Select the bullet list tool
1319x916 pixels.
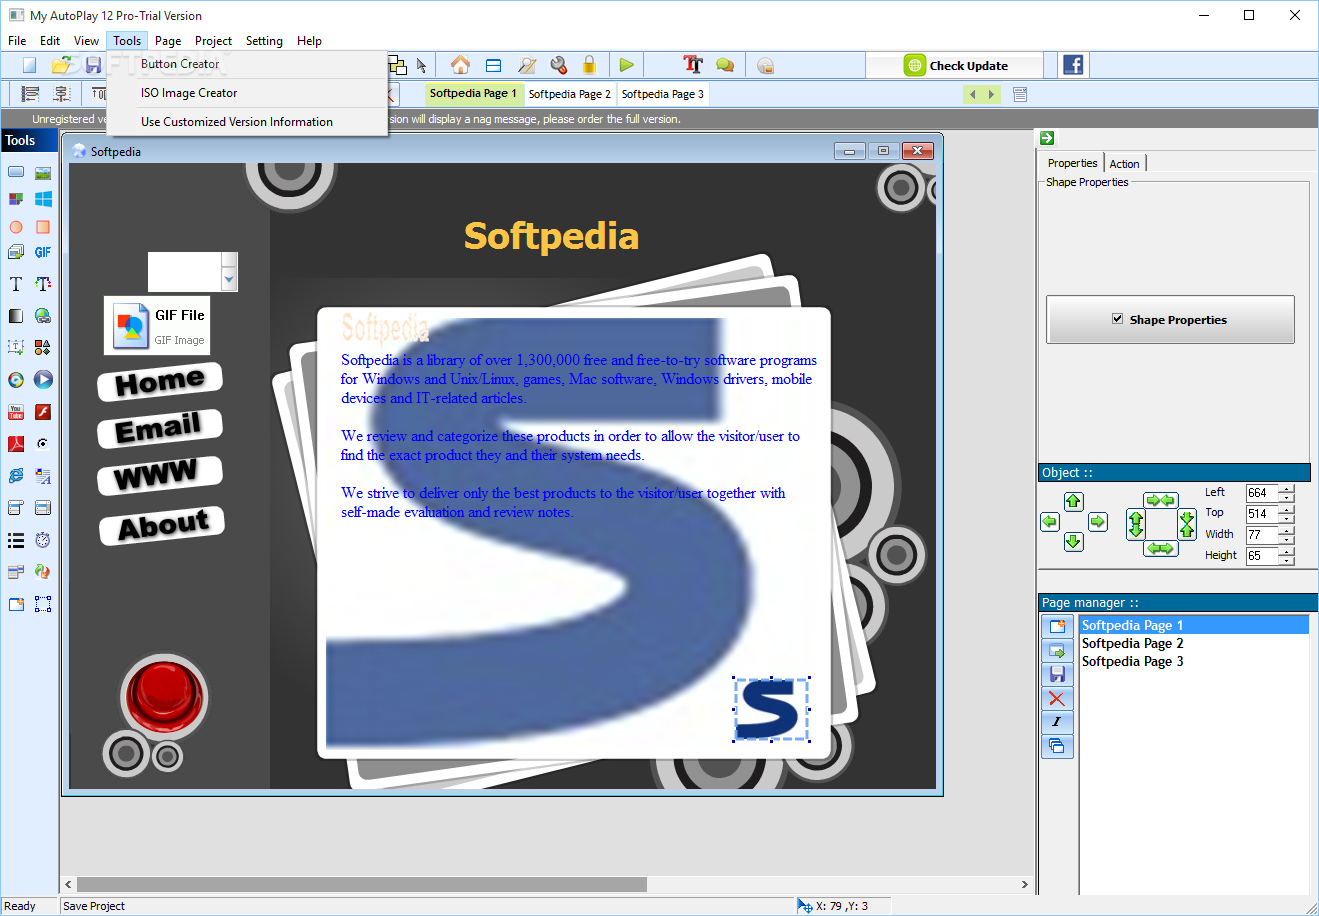[16, 540]
